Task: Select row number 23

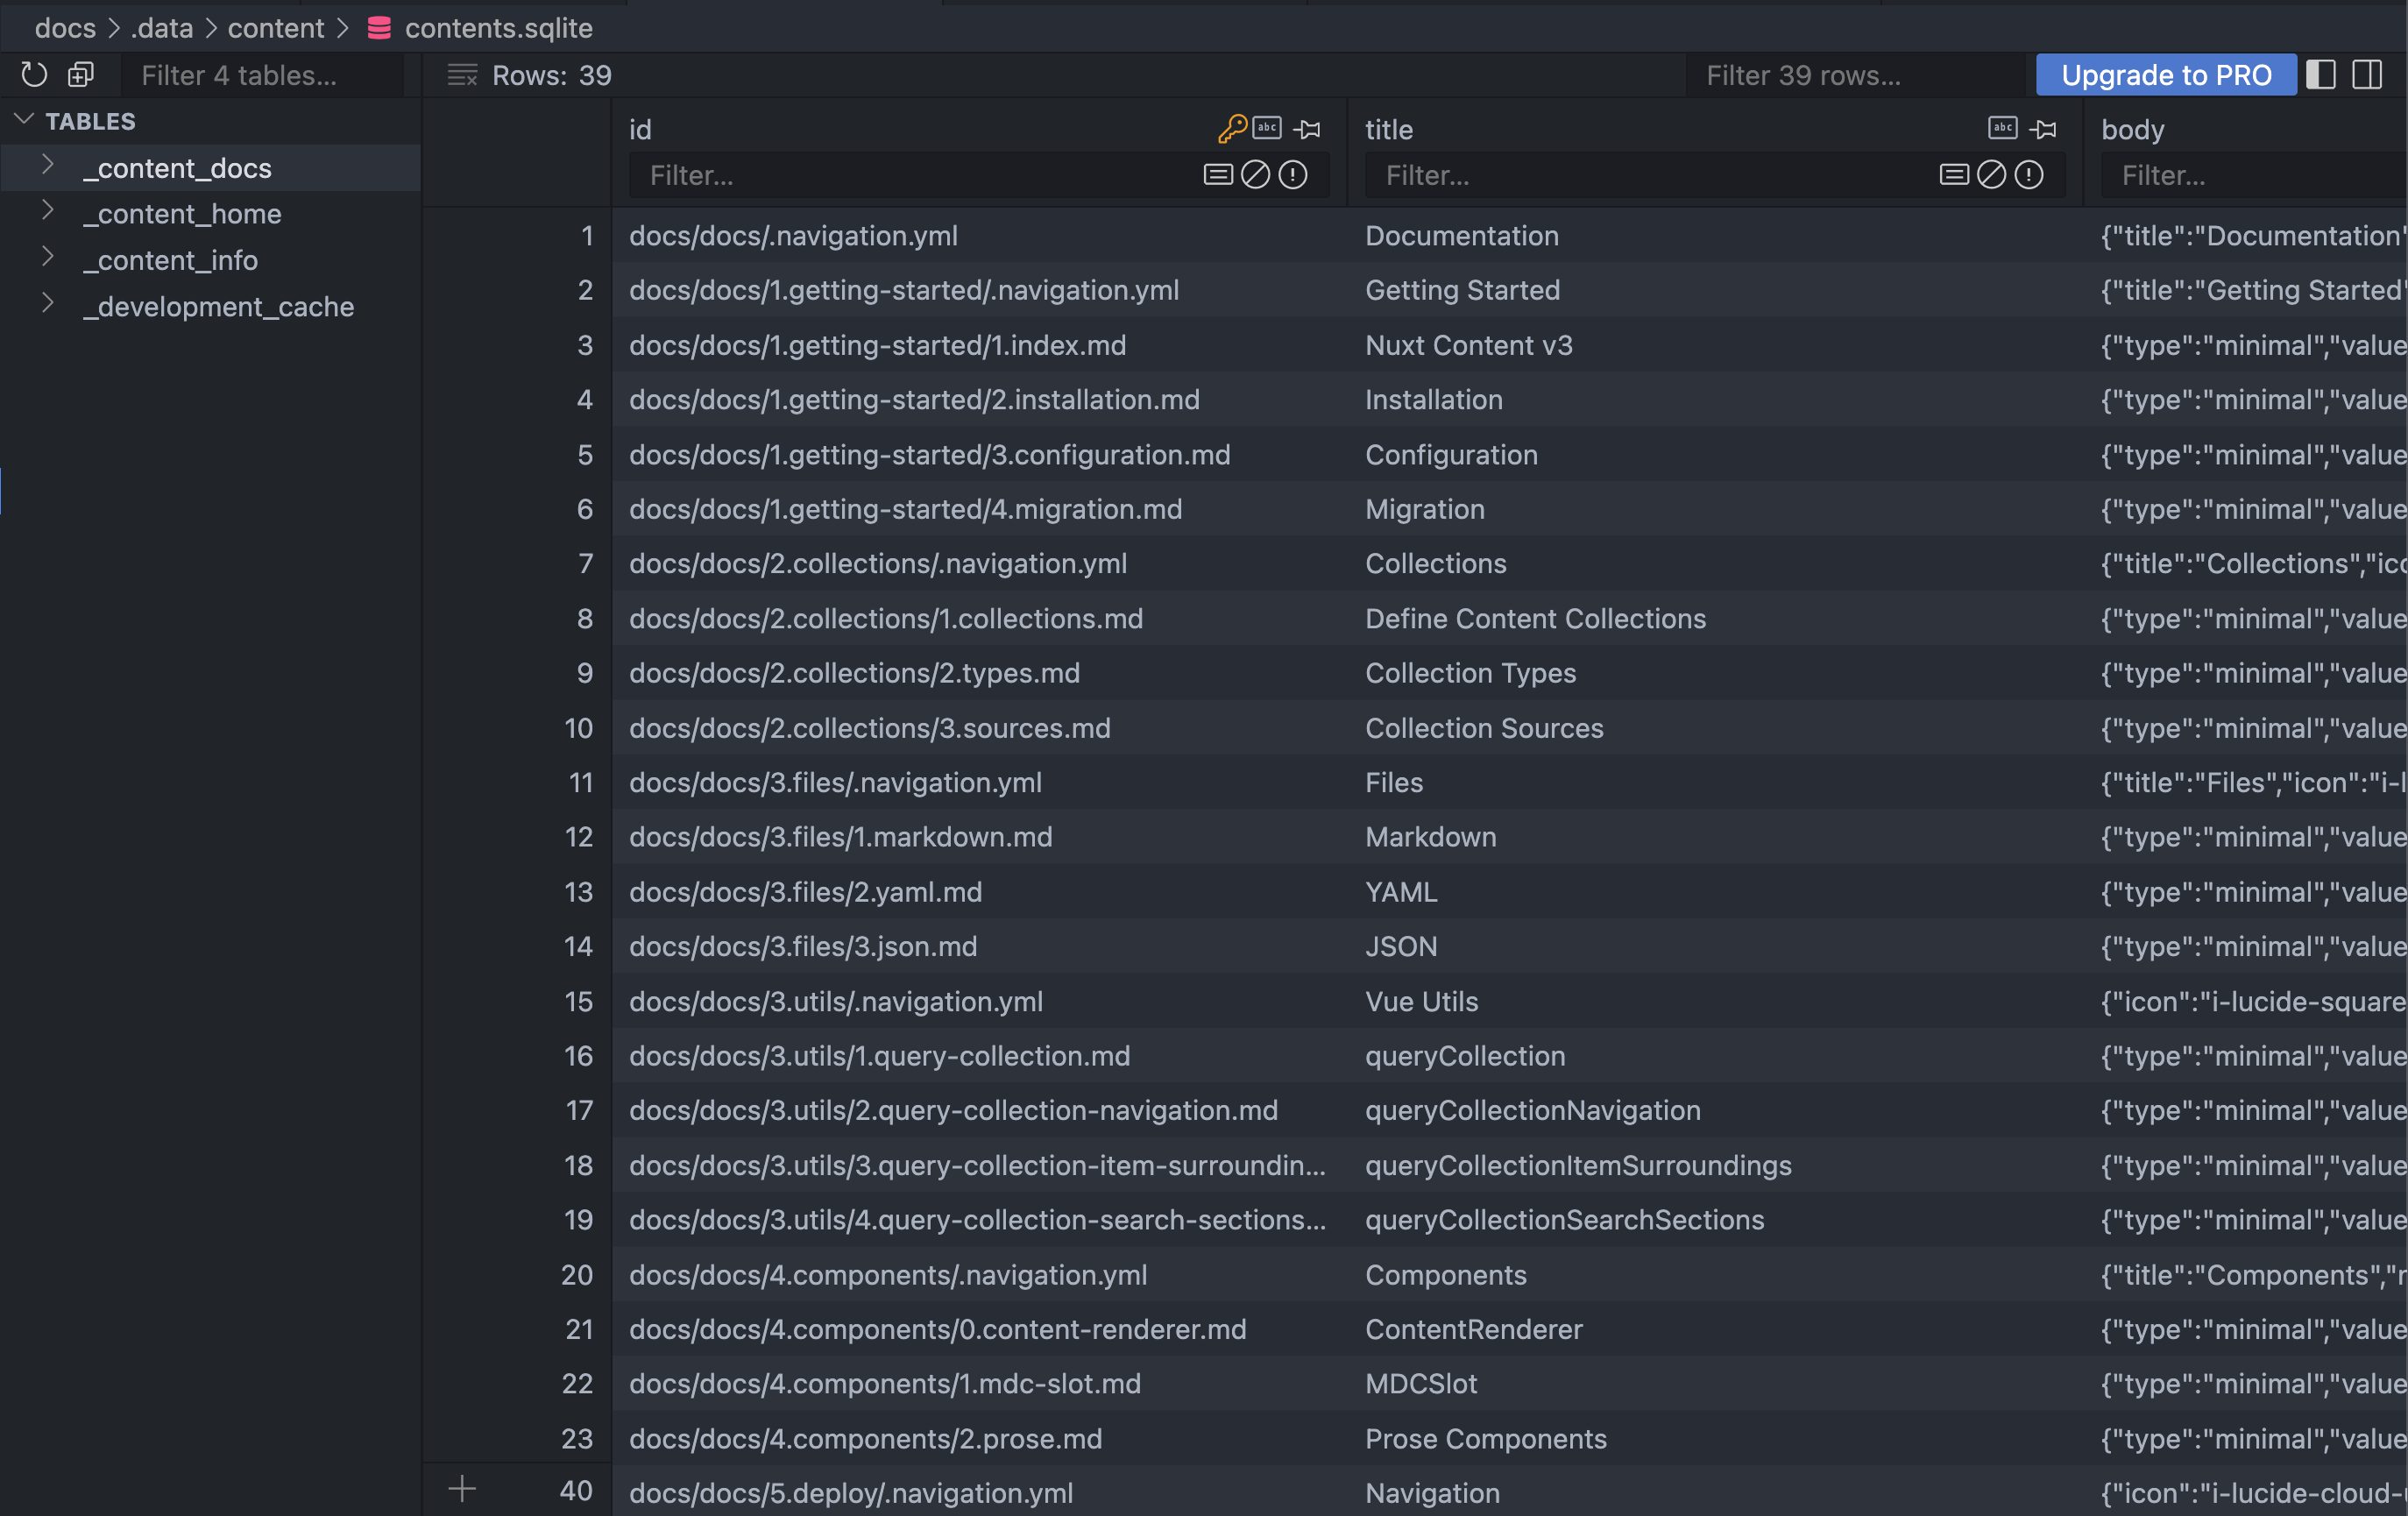Action: point(577,1438)
